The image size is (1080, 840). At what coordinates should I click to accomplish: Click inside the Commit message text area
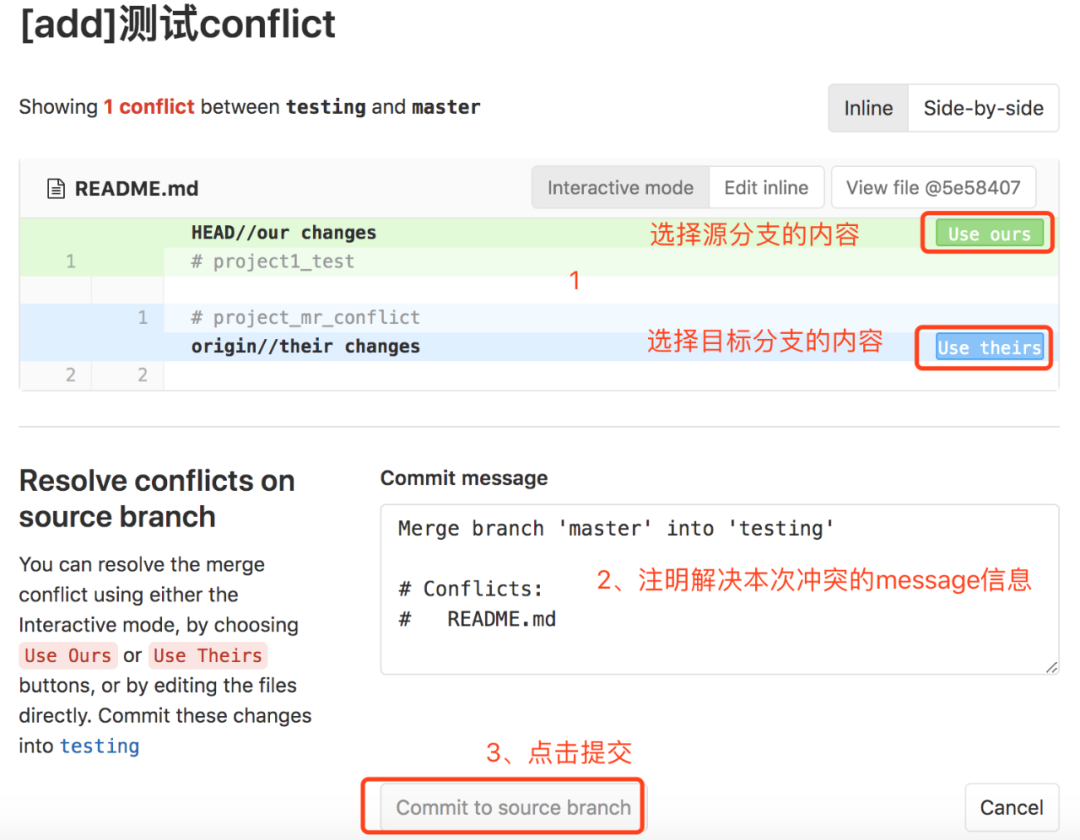(x=700, y=590)
